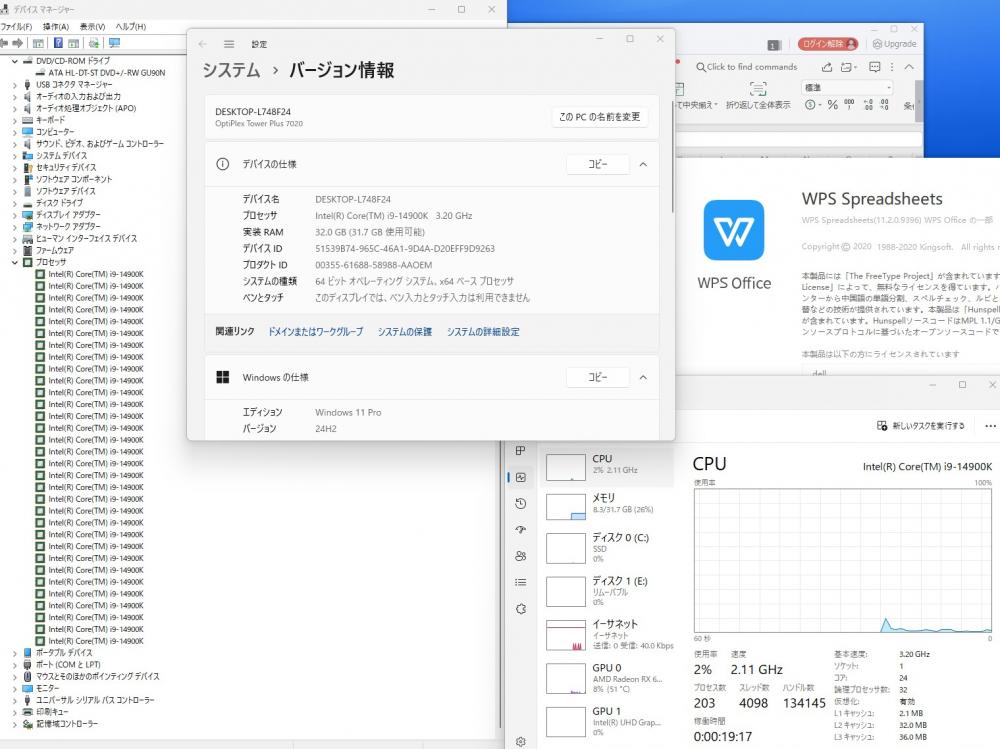Viewport: 1000px width, 749px height.
Task: Click the Click to find commands search box
Action: (x=747, y=67)
